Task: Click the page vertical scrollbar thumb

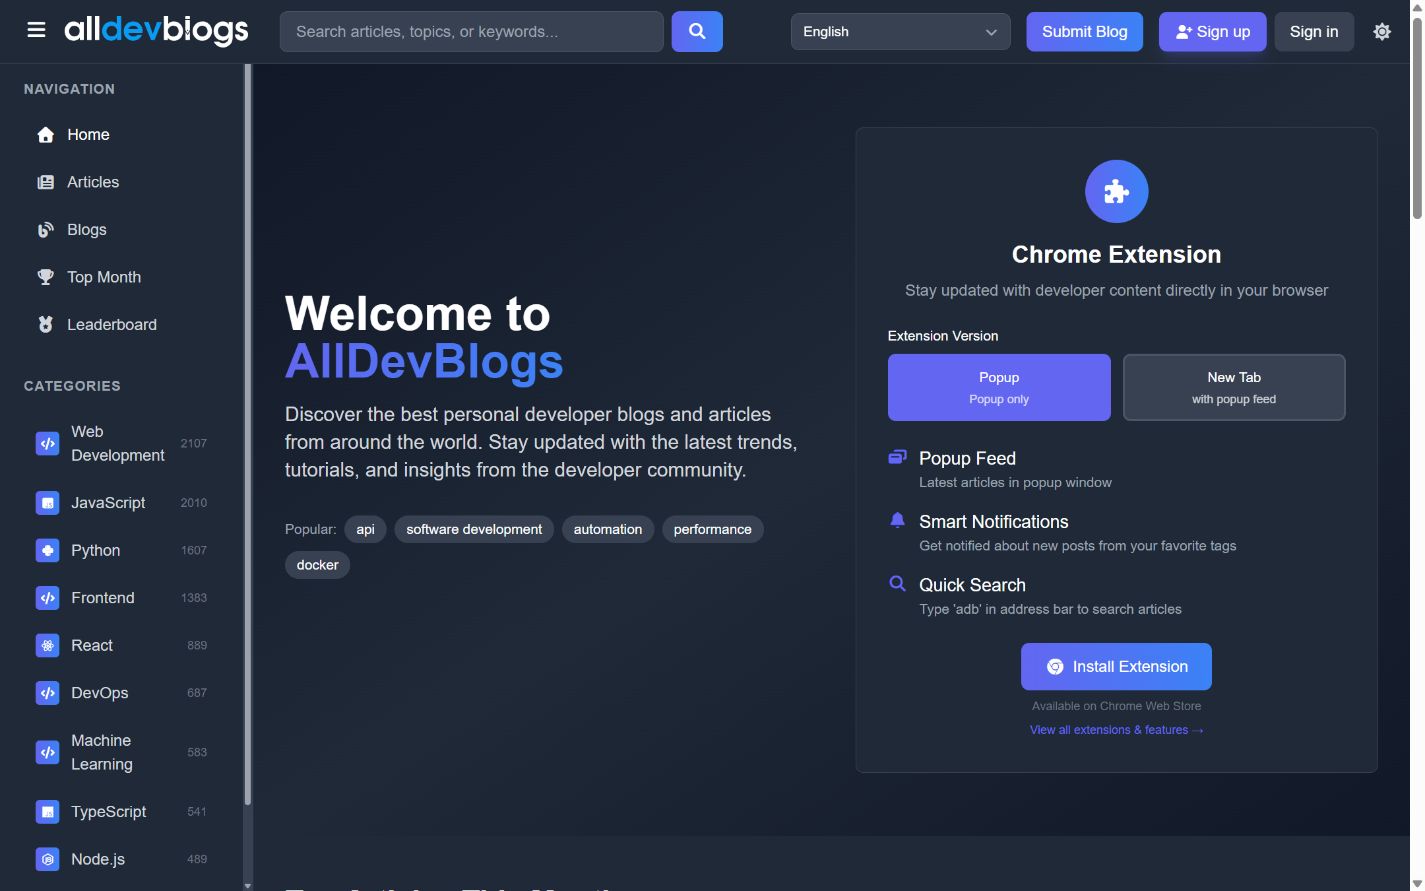Action: click(x=1417, y=117)
